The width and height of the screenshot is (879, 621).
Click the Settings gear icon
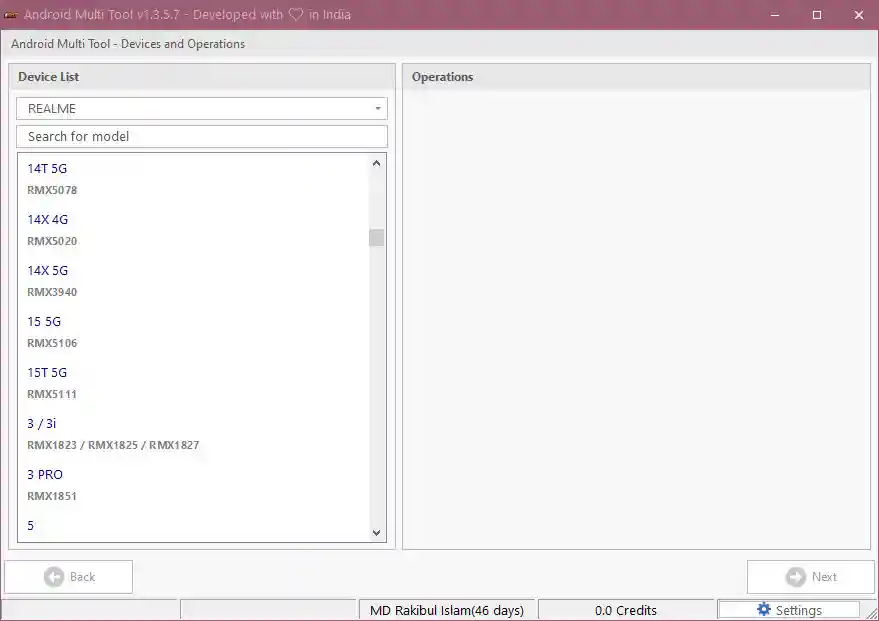764,609
